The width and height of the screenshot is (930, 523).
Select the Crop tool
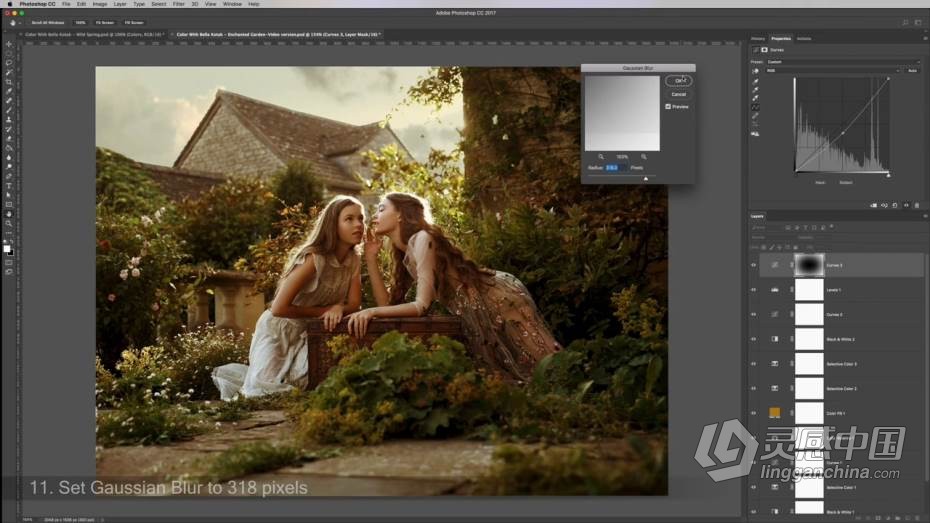point(8,82)
